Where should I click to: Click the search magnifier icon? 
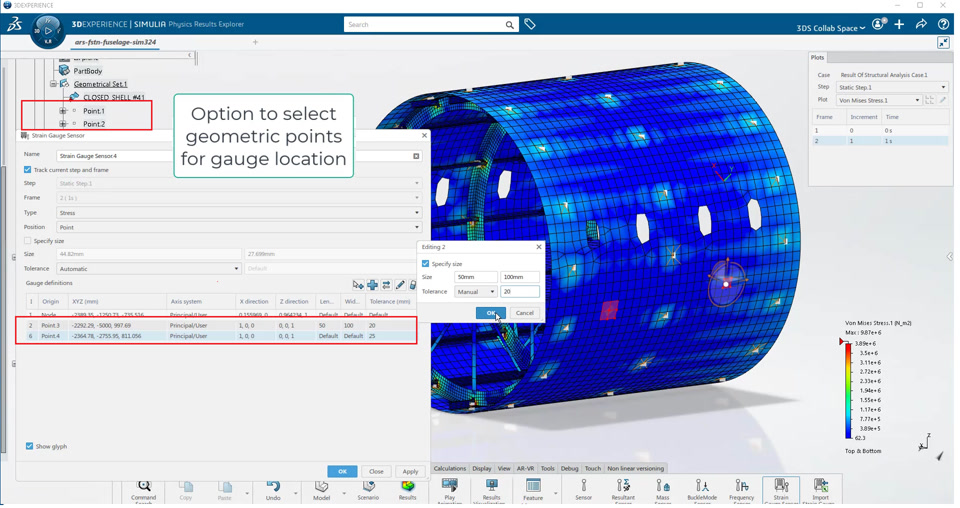click(509, 25)
